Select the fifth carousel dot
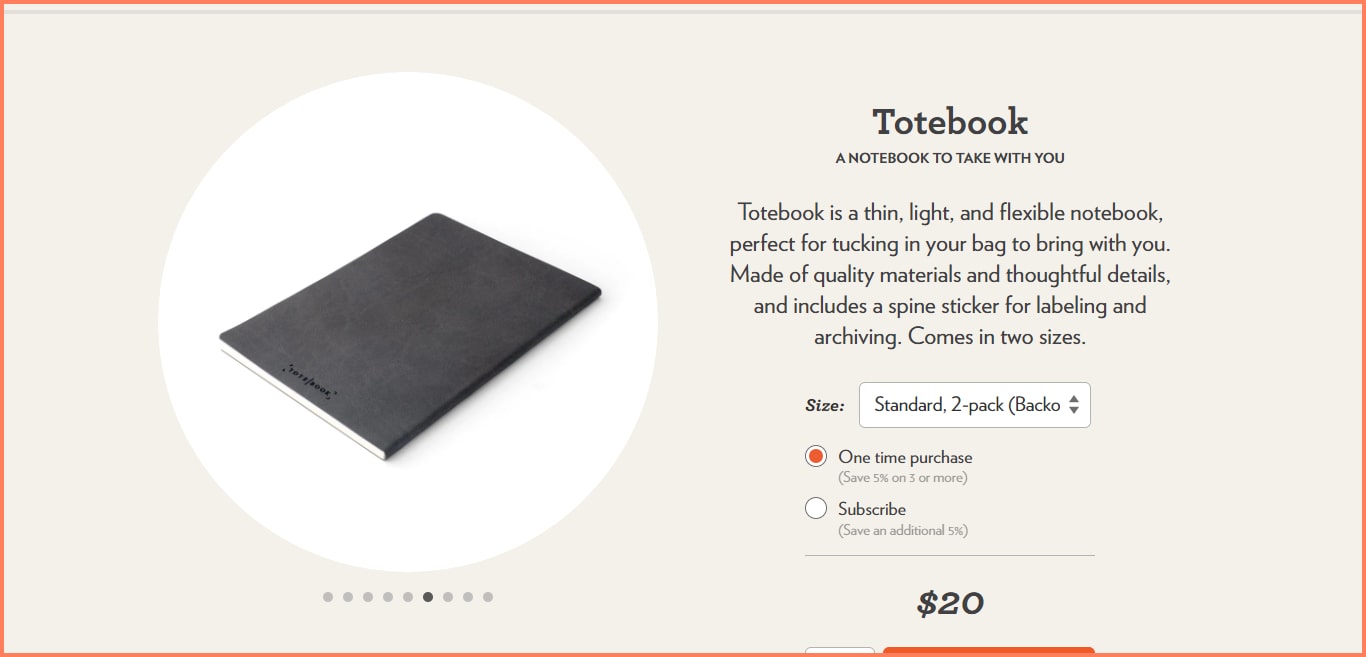1366x657 pixels. [408, 597]
